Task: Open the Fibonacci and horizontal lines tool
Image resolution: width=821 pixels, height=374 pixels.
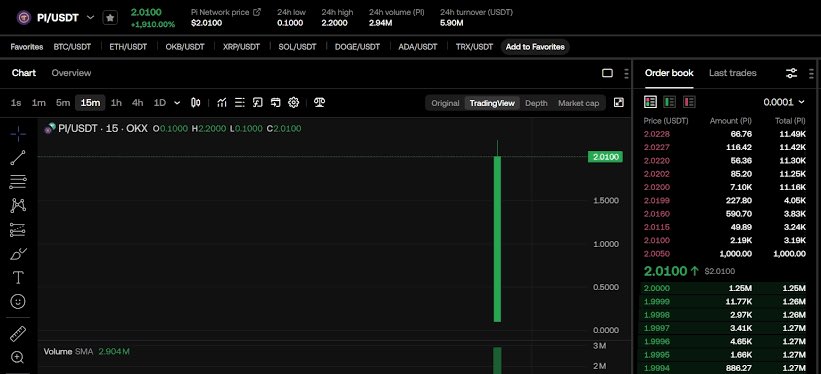Action: coord(18,182)
